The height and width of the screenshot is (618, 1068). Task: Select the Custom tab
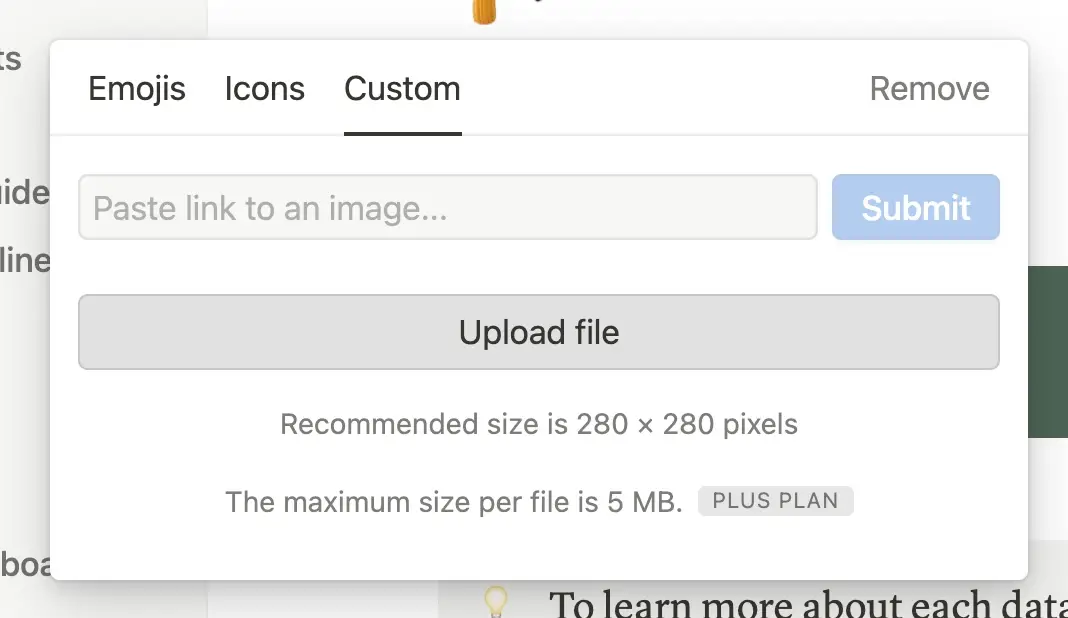coord(401,89)
